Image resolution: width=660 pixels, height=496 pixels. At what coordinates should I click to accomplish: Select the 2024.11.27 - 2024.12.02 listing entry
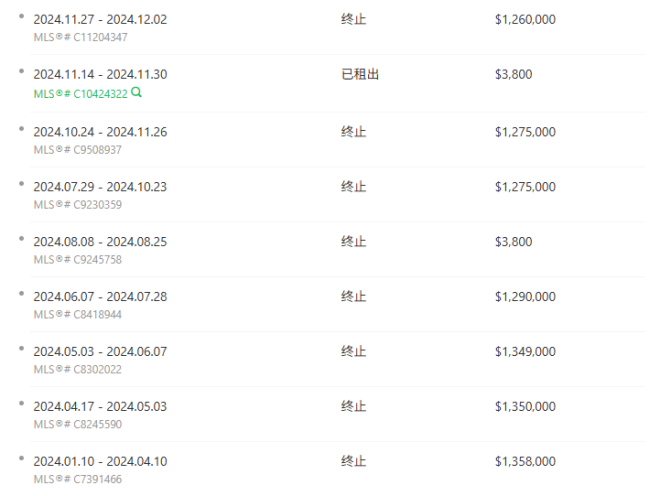coord(100,19)
